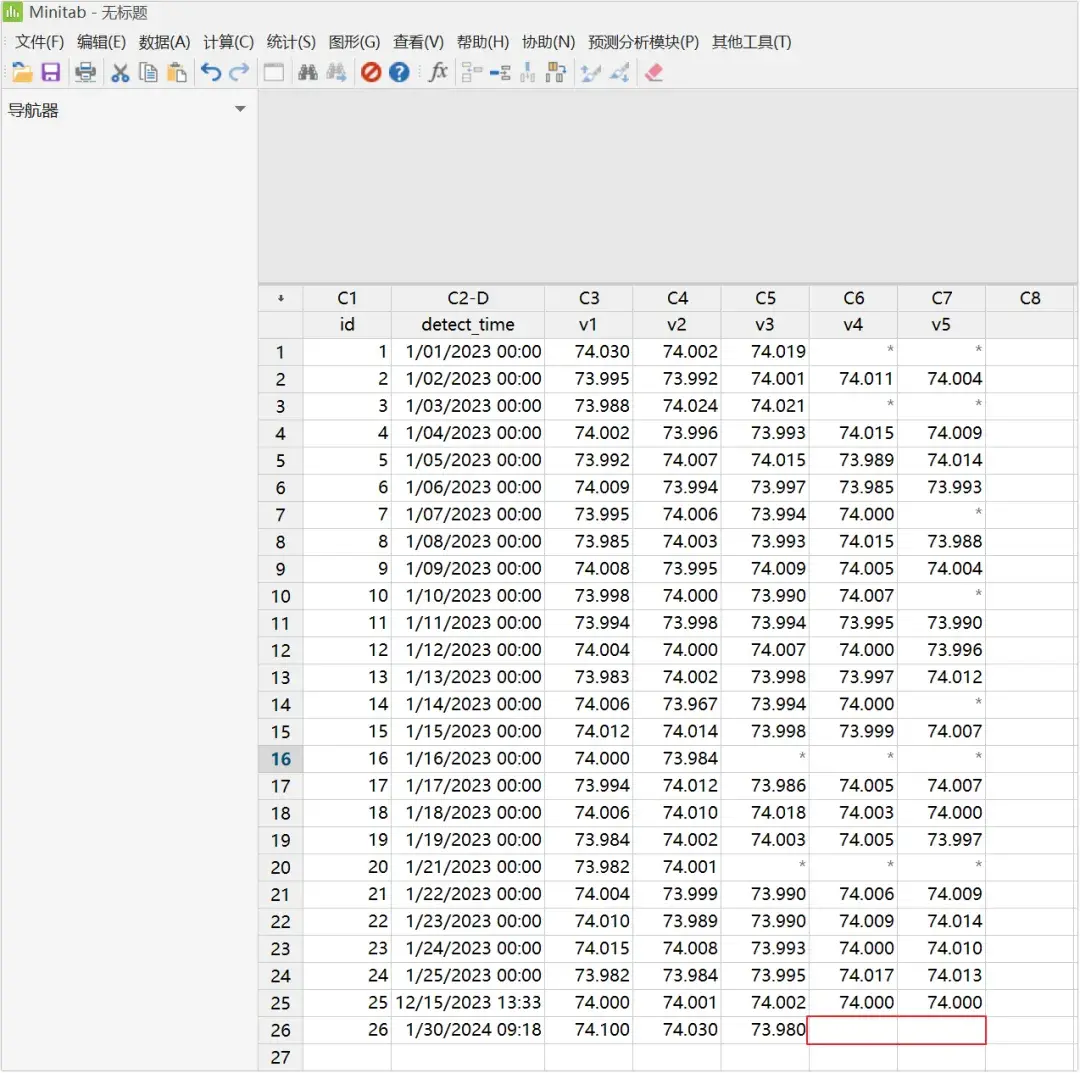Image resolution: width=1080 pixels, height=1073 pixels.
Task: Select v5 value 74.012 in row 13
Action: pyautogui.click(x=942, y=677)
